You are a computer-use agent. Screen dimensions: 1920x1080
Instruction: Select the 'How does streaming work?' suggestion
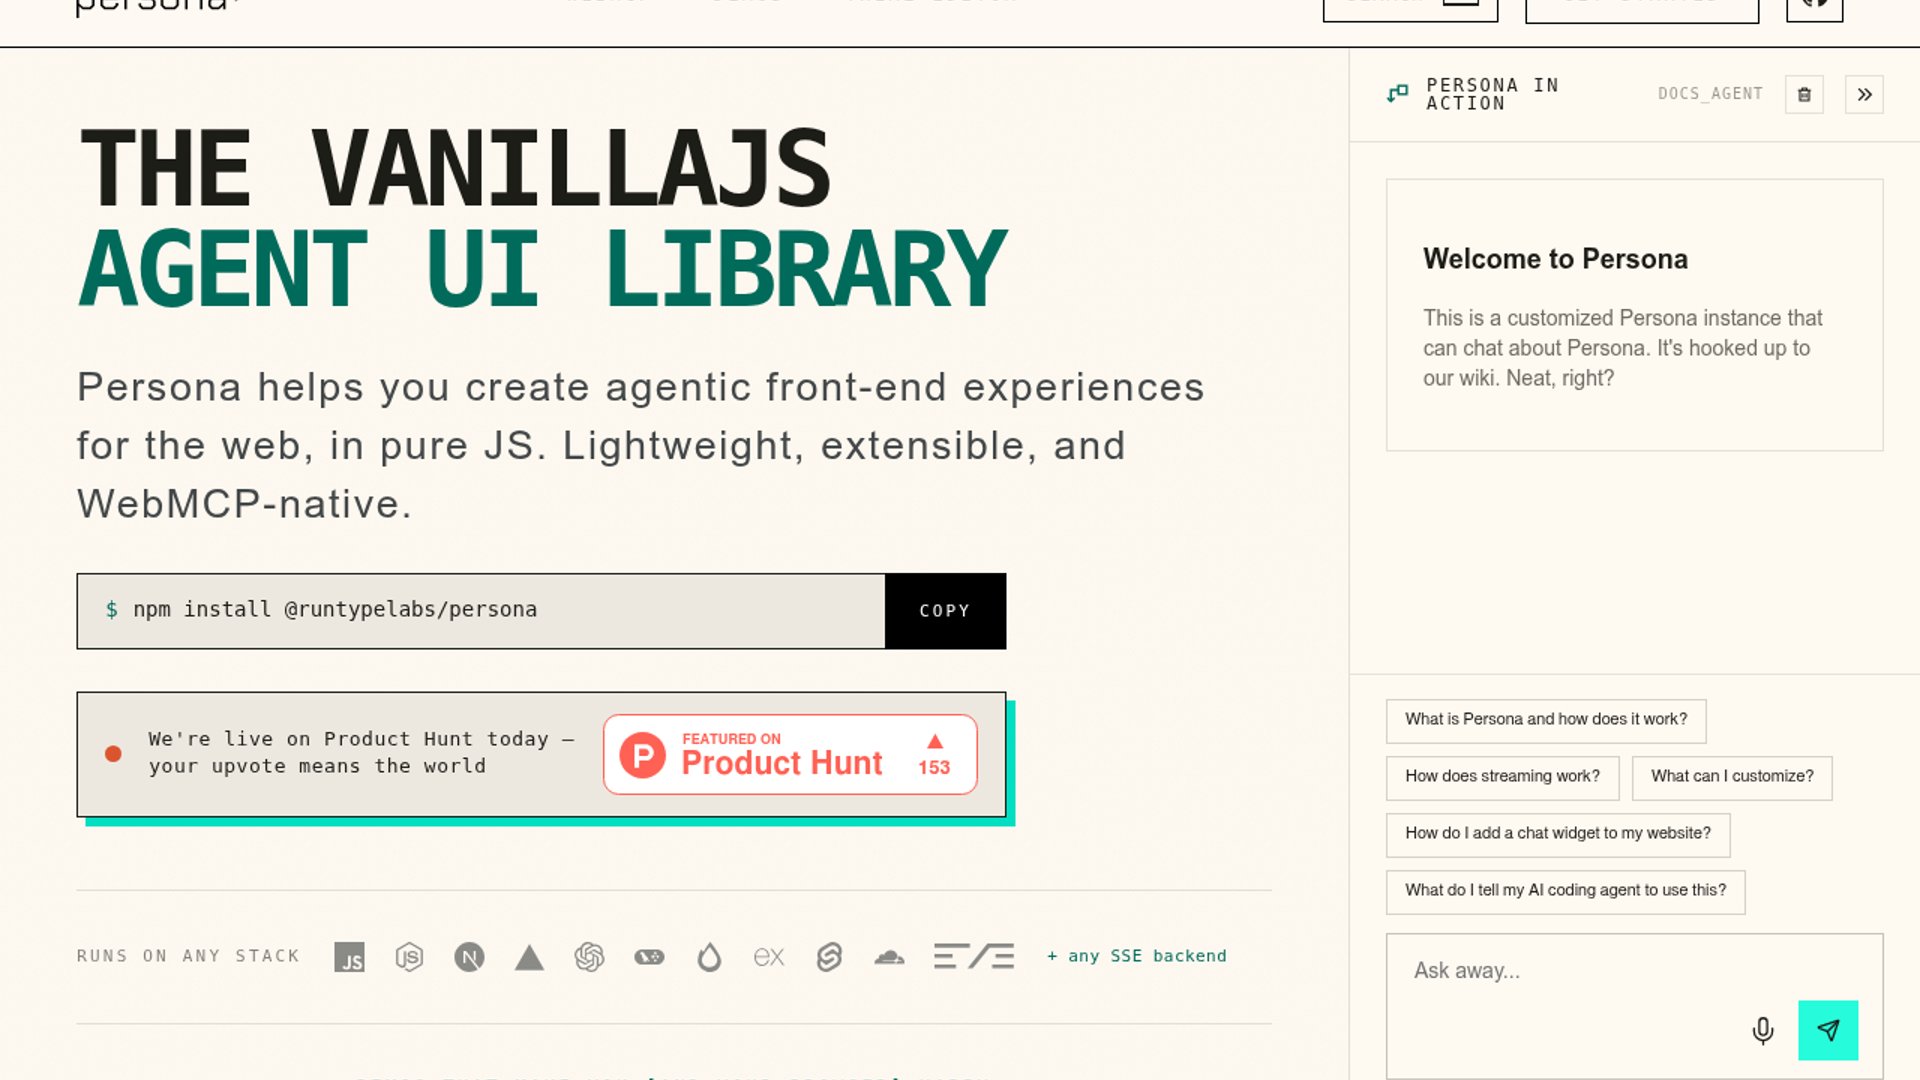tap(1502, 777)
